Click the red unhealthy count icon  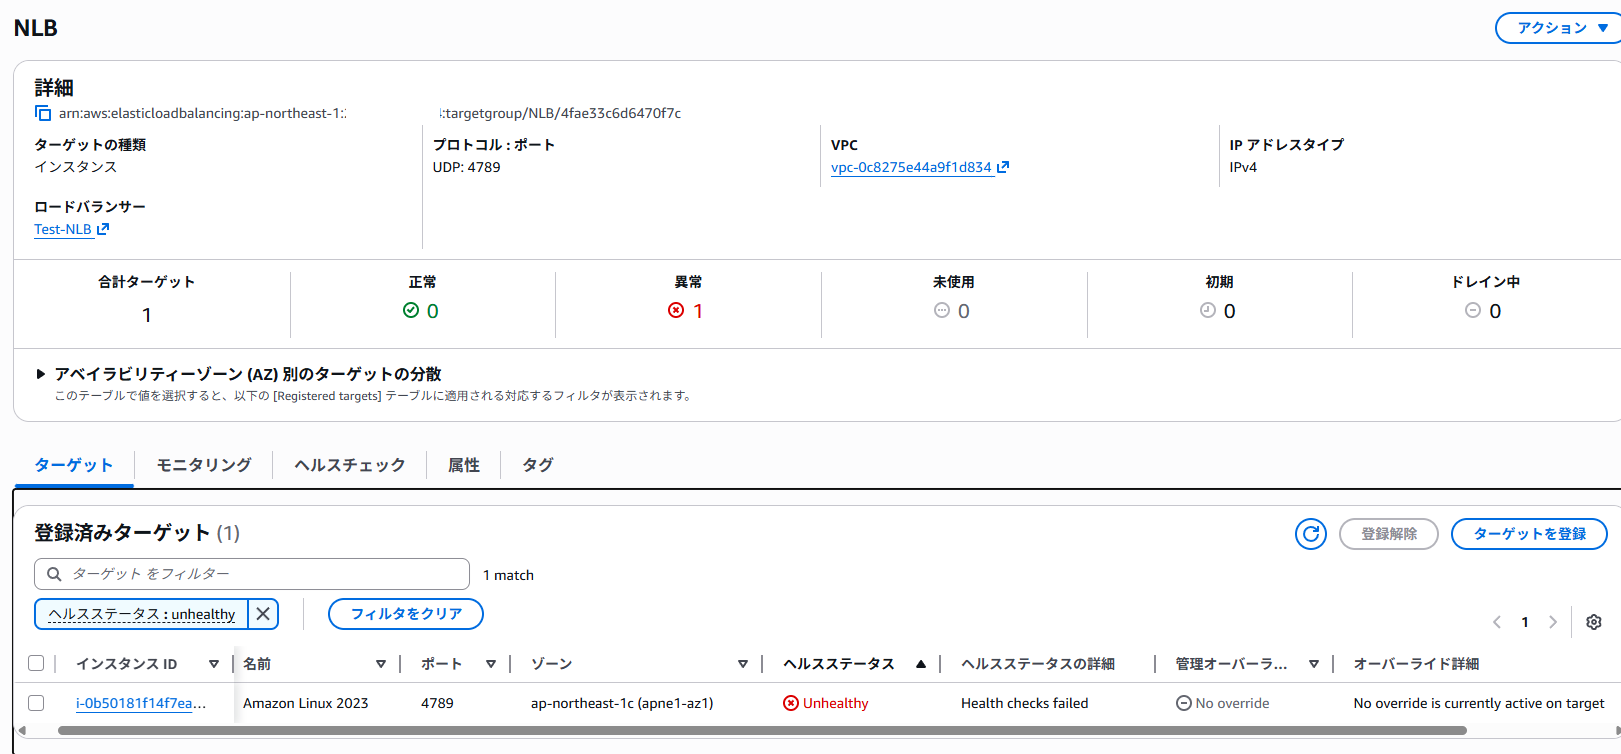[676, 310]
